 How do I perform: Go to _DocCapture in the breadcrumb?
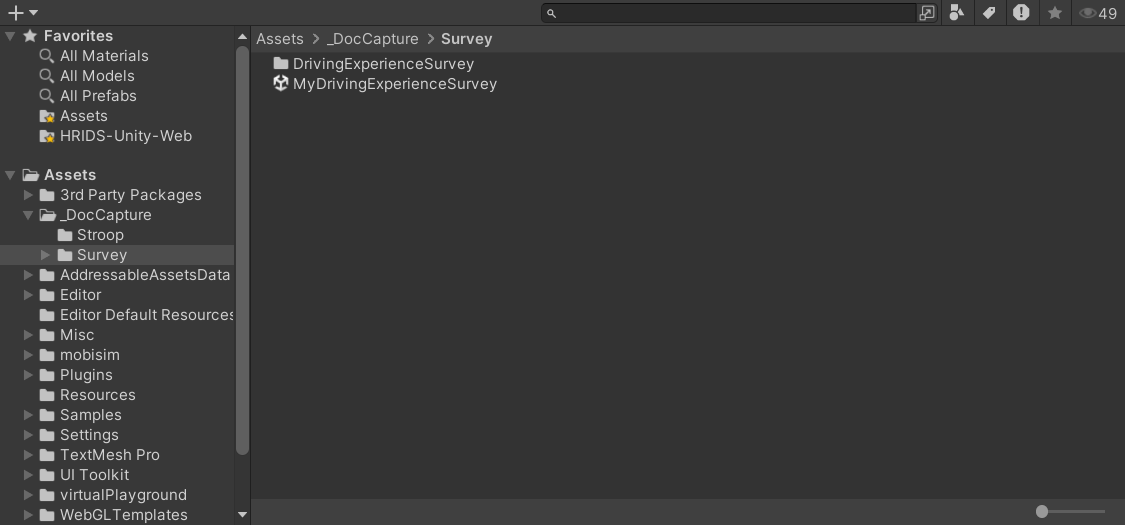(x=372, y=39)
